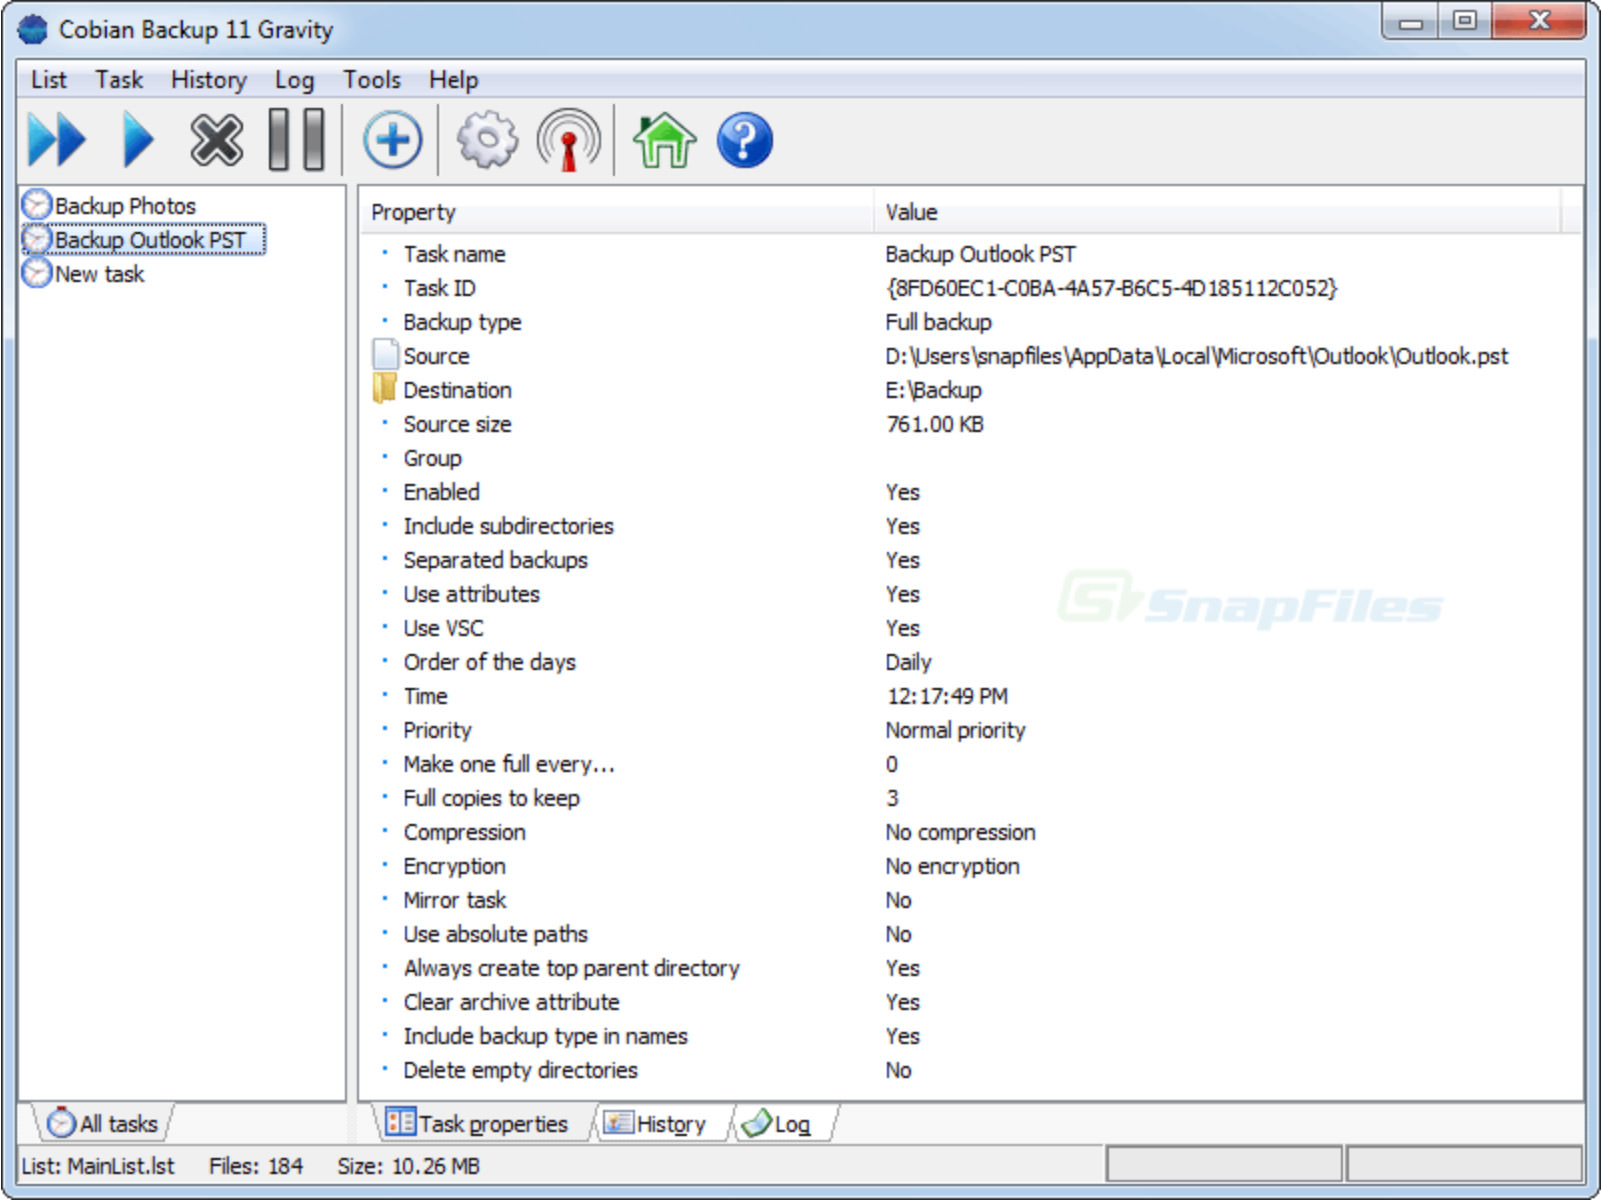Viewport: 1602px width, 1201px height.
Task: Open the History menu
Action: (x=208, y=80)
